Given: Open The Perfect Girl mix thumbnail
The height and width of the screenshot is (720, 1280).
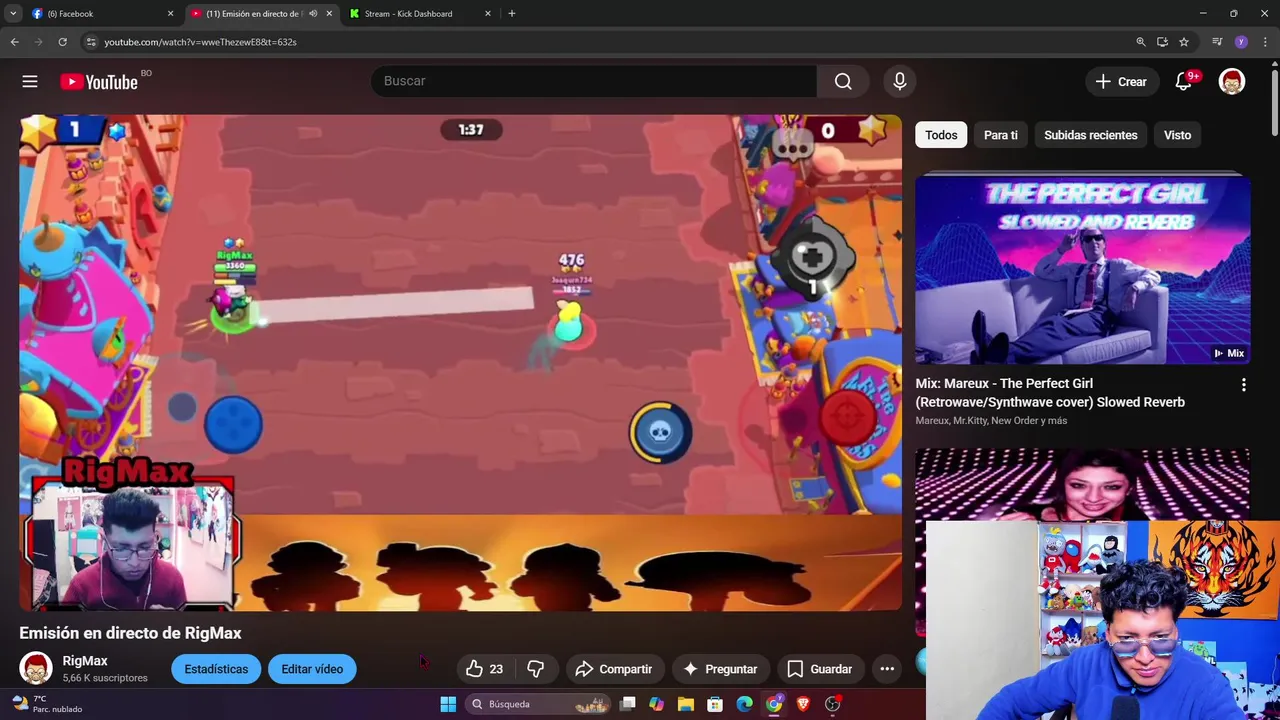Looking at the screenshot, I should (1082, 270).
